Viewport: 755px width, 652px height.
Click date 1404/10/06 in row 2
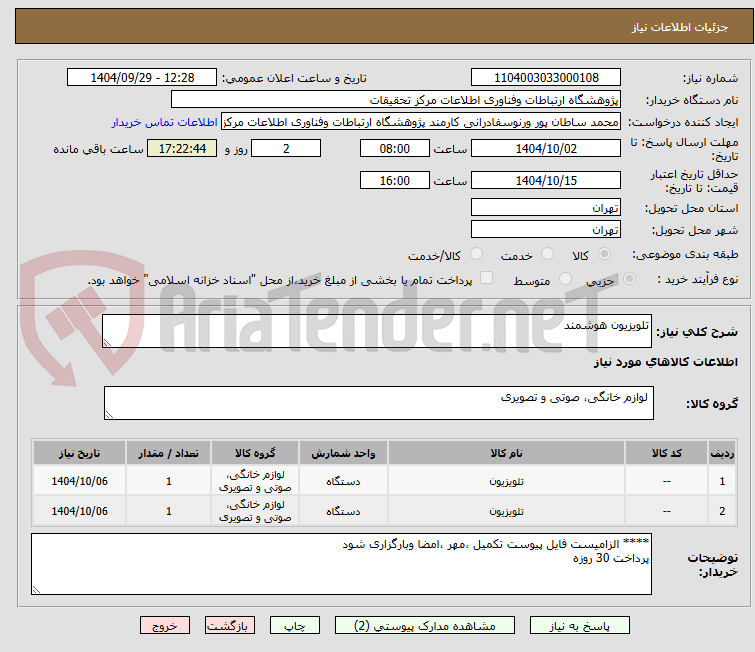[79, 511]
